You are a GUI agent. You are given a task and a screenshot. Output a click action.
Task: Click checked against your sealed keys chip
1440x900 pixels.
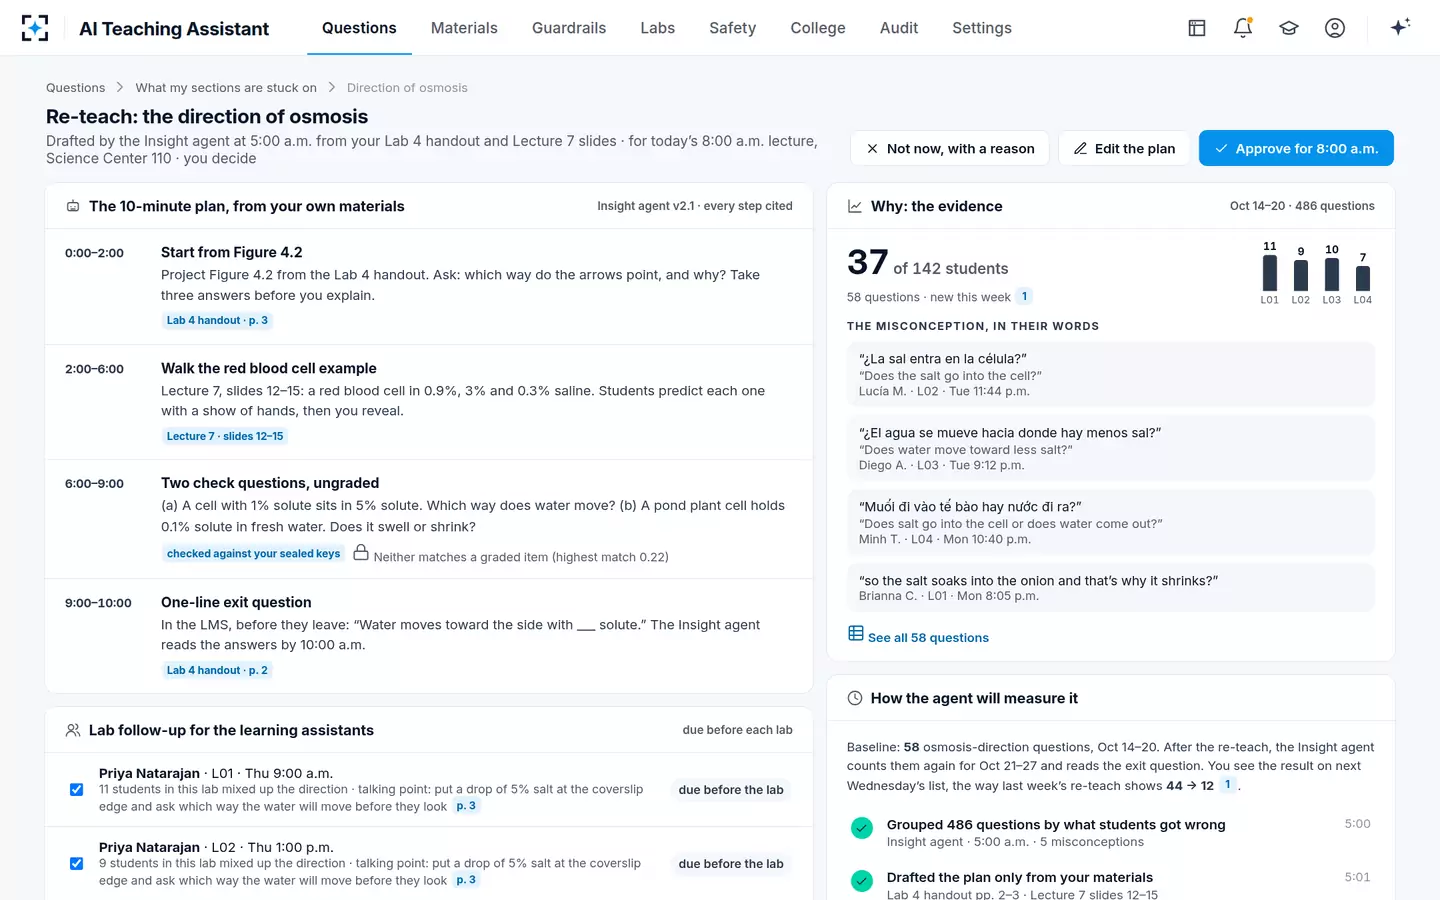(x=254, y=553)
